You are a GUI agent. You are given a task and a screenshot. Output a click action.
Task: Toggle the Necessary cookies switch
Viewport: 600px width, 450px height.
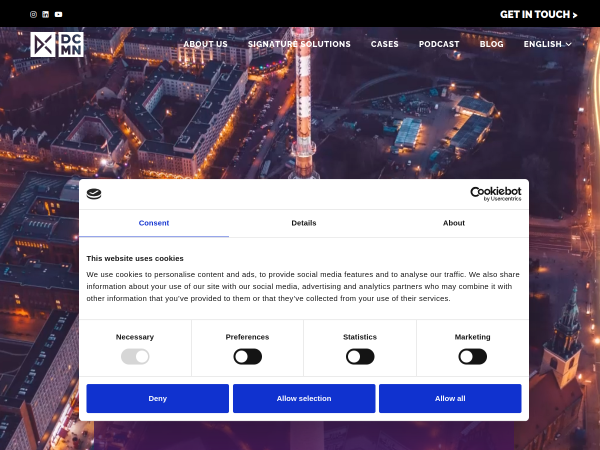coord(135,357)
